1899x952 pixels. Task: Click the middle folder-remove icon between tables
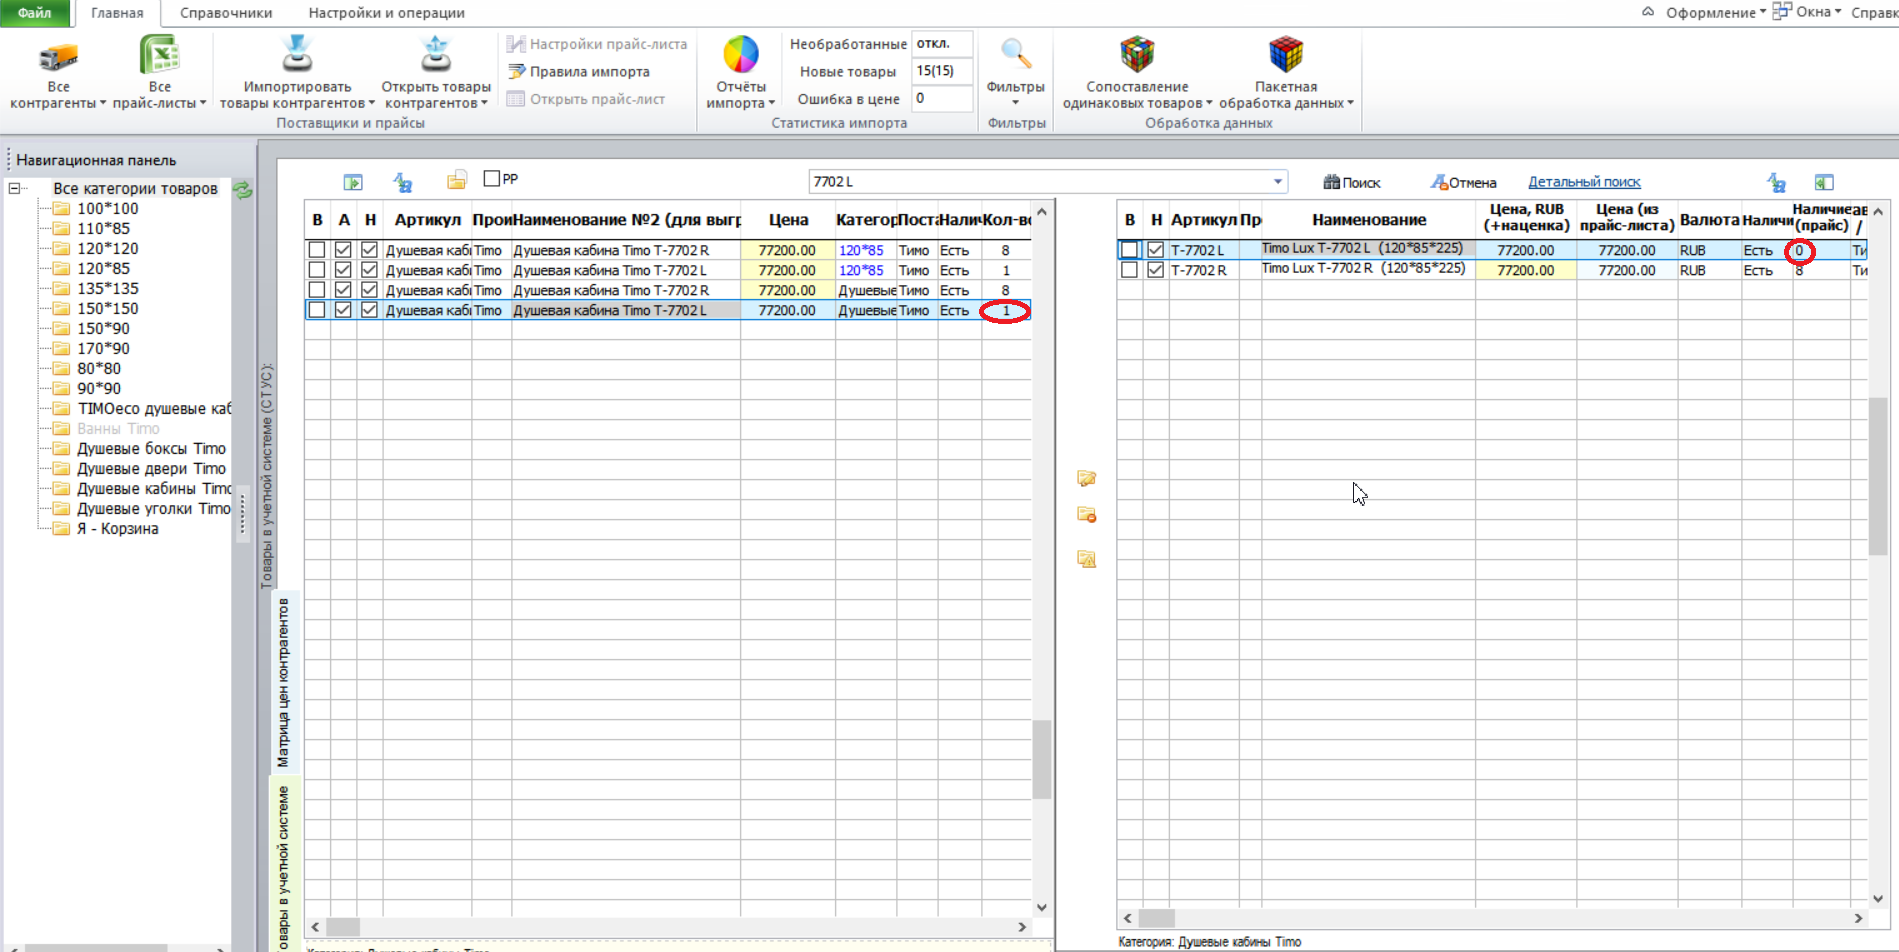pos(1087,515)
